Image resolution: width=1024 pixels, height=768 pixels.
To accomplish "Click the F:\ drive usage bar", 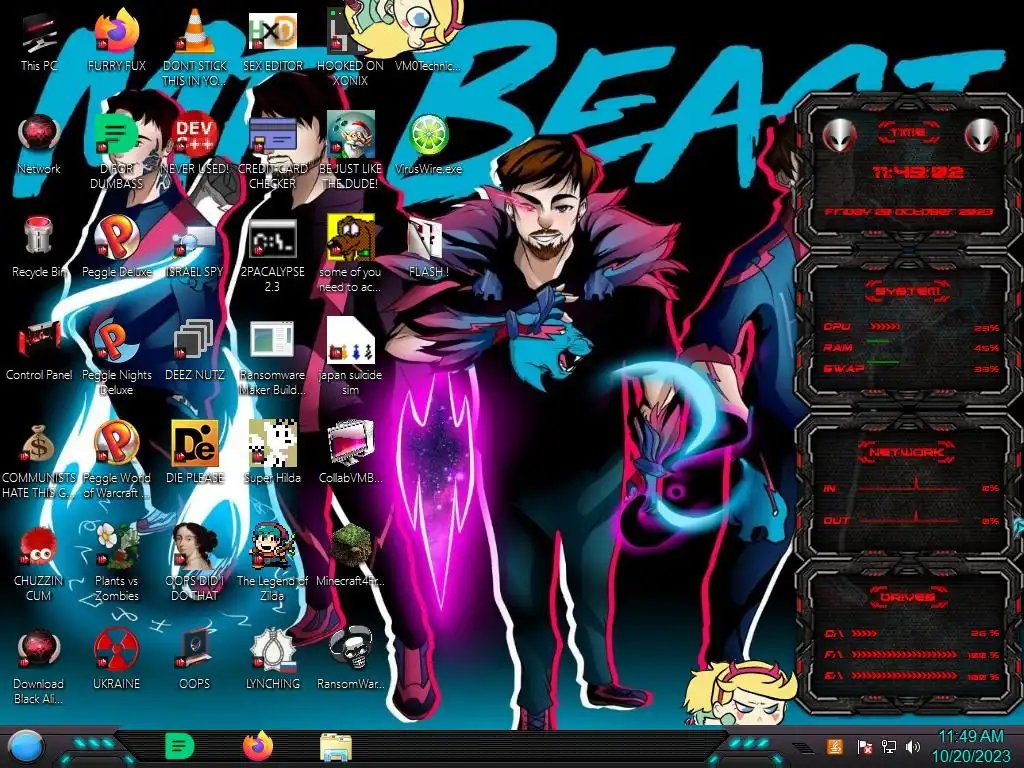I will coord(912,654).
